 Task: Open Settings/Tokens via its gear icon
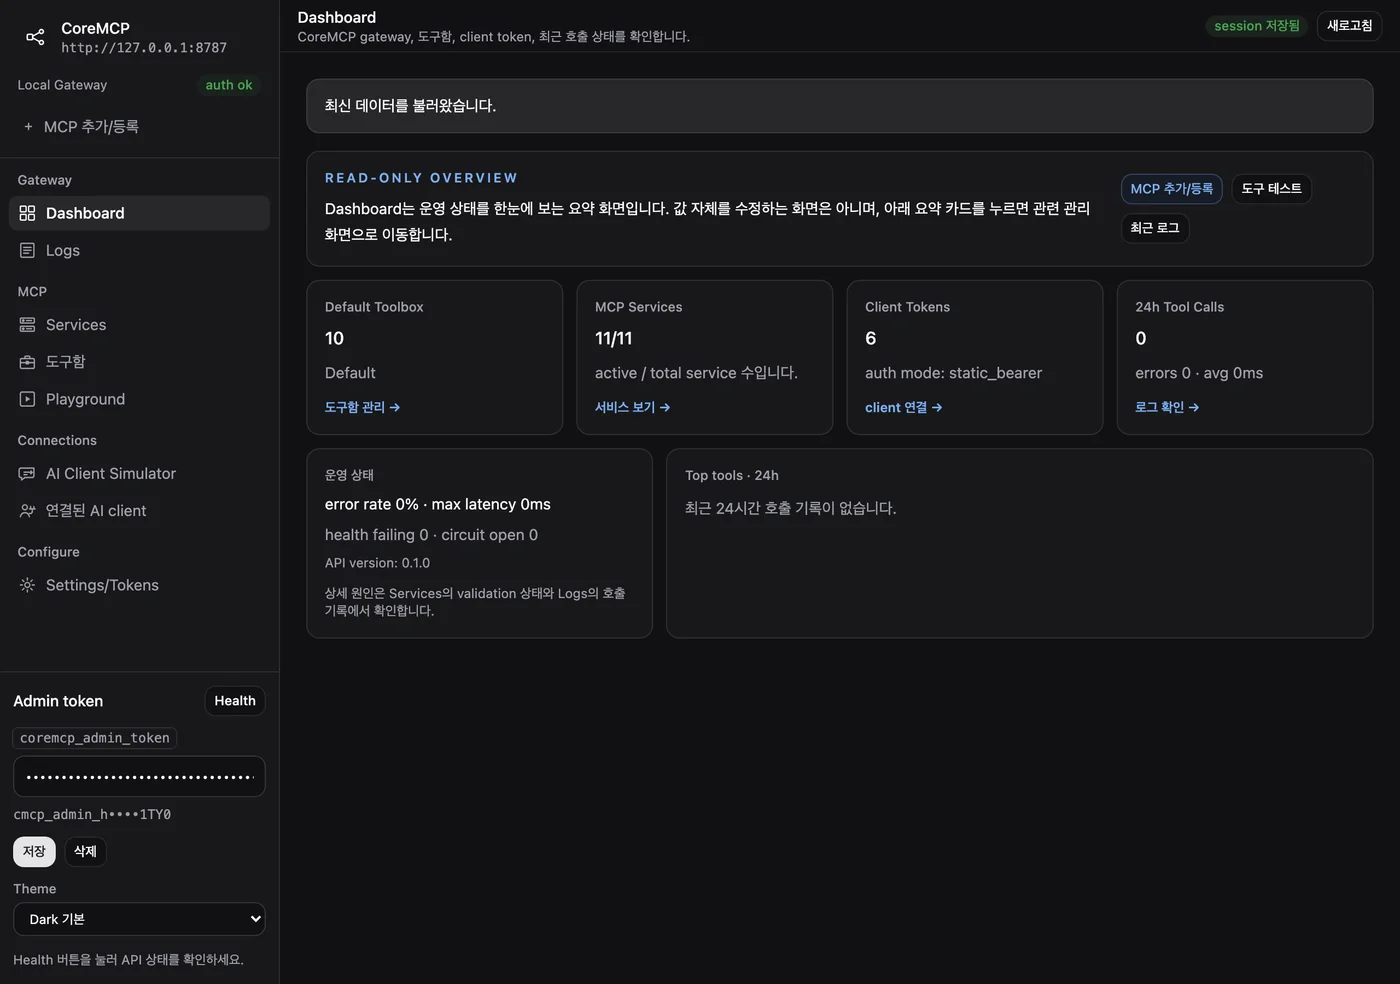click(x=27, y=585)
